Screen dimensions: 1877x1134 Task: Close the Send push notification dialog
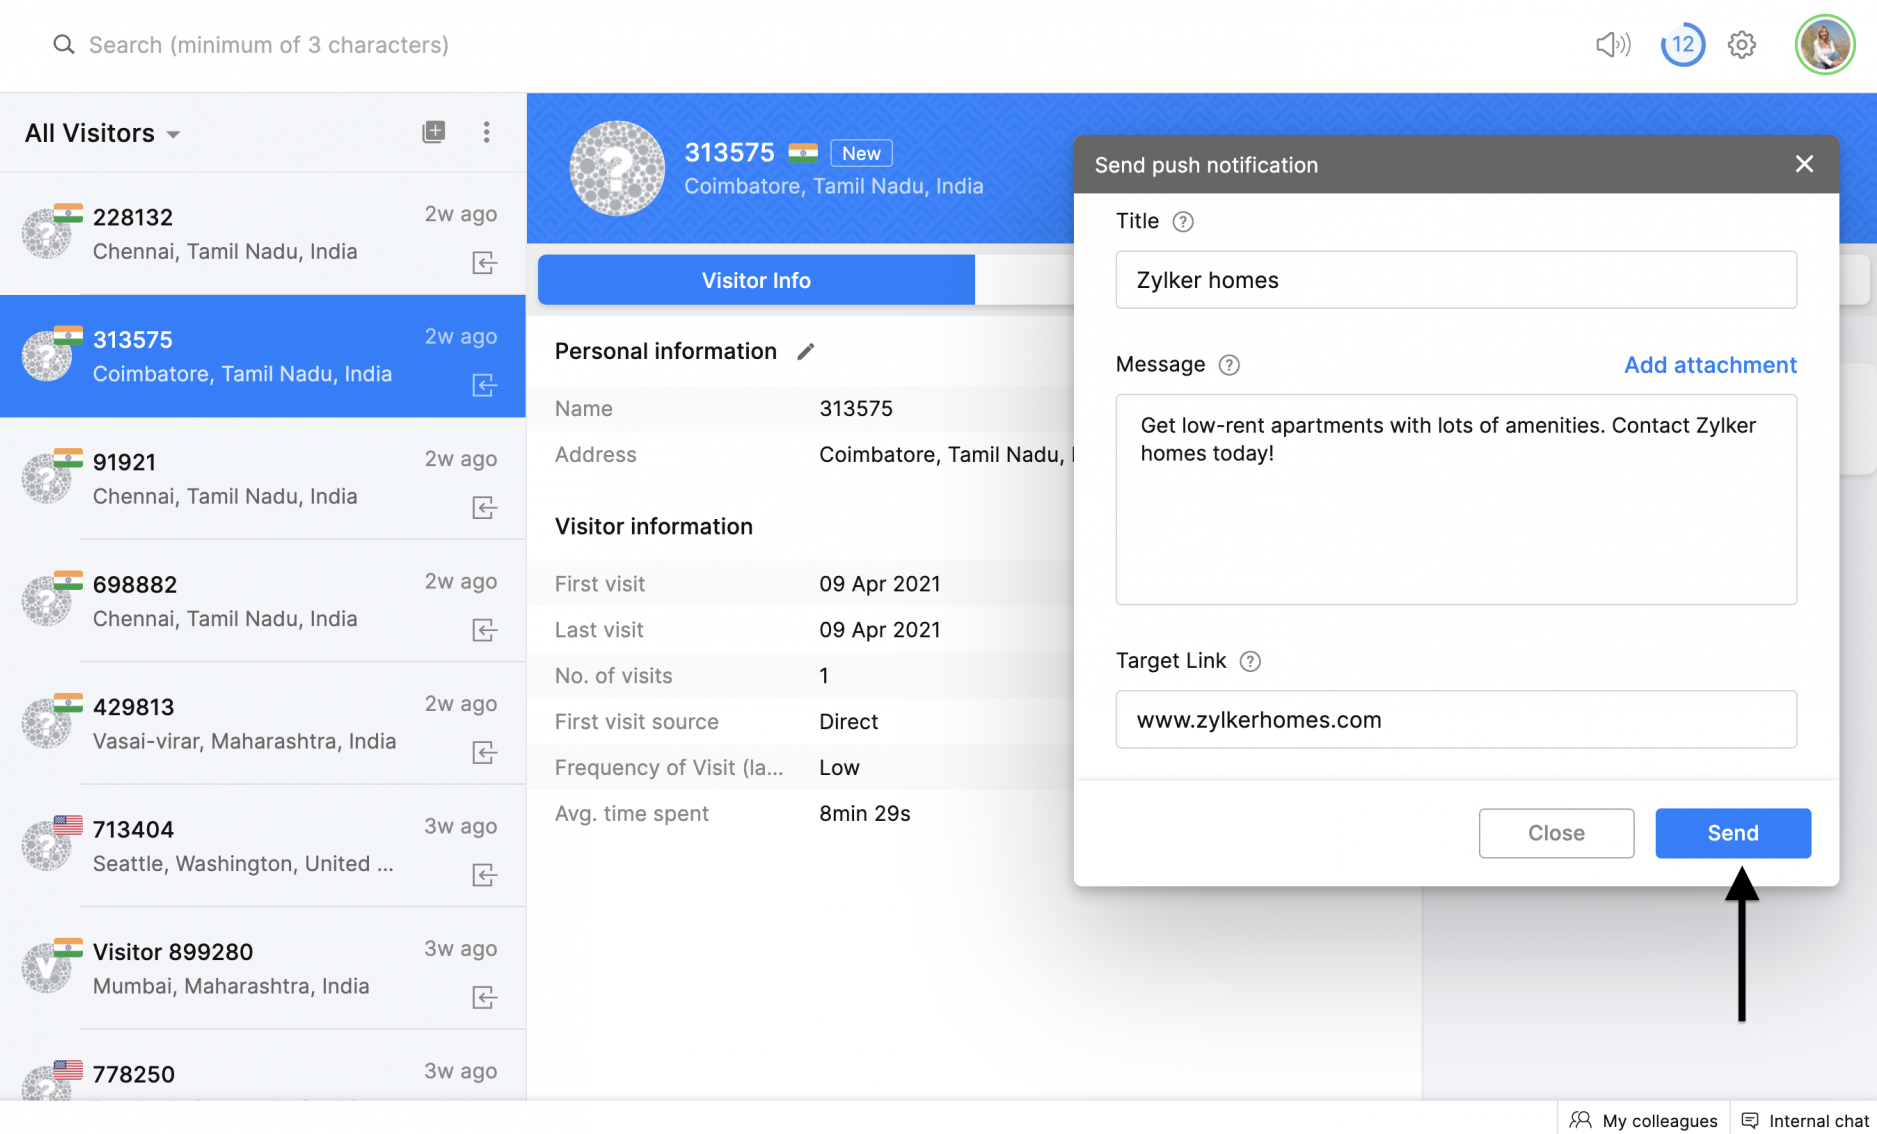[x=1804, y=164]
